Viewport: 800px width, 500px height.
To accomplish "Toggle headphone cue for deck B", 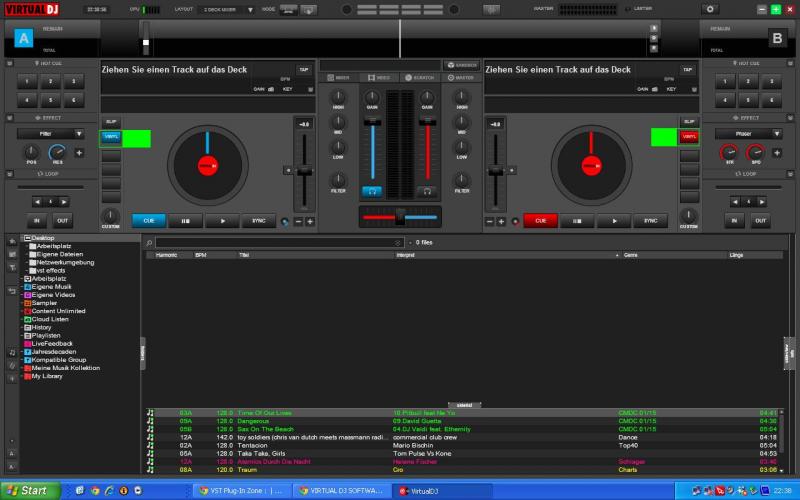I will [x=427, y=191].
